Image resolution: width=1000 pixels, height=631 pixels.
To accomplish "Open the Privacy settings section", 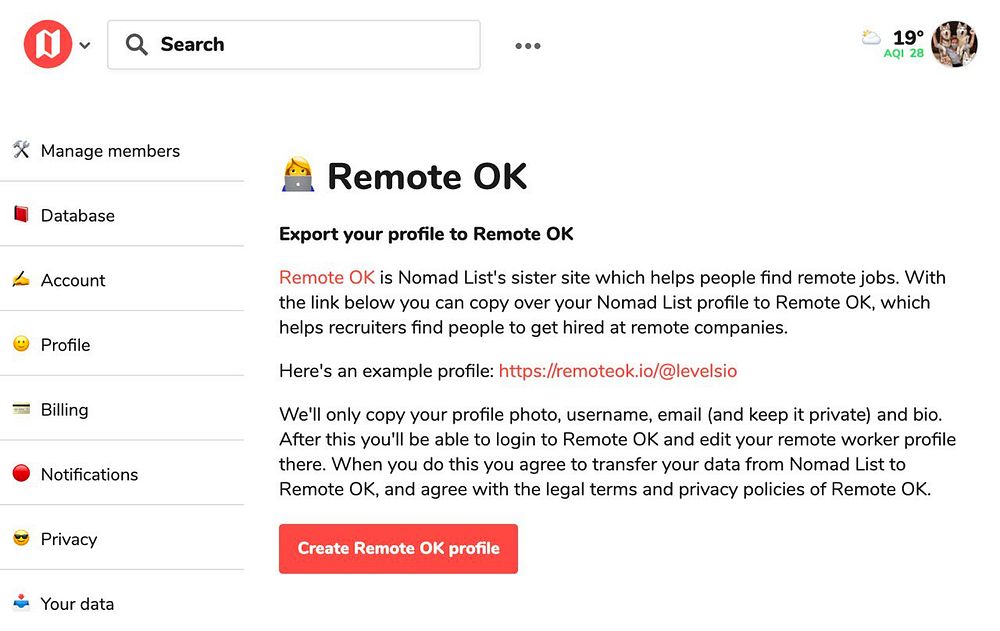I will point(69,539).
